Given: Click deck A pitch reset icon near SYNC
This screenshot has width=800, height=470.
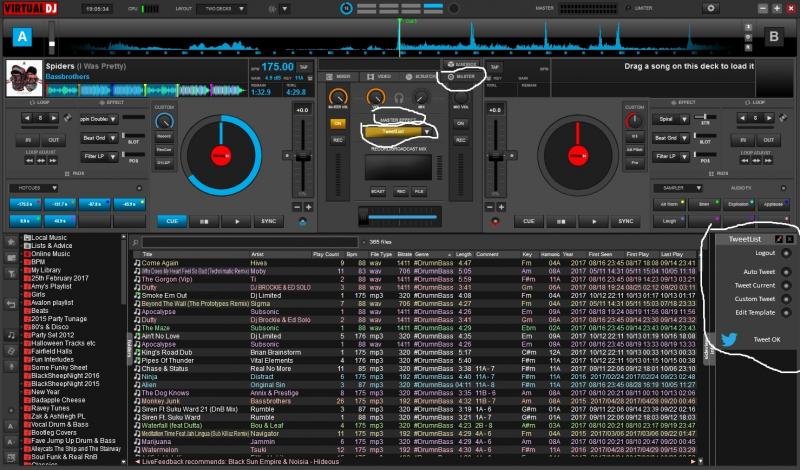Looking at the screenshot, I should coord(303,221).
